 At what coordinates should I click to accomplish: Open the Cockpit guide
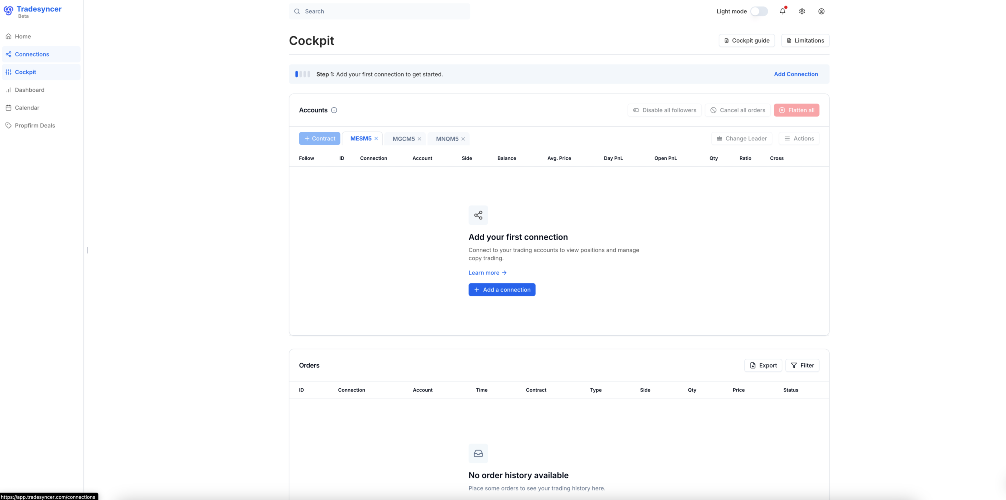[x=747, y=40]
